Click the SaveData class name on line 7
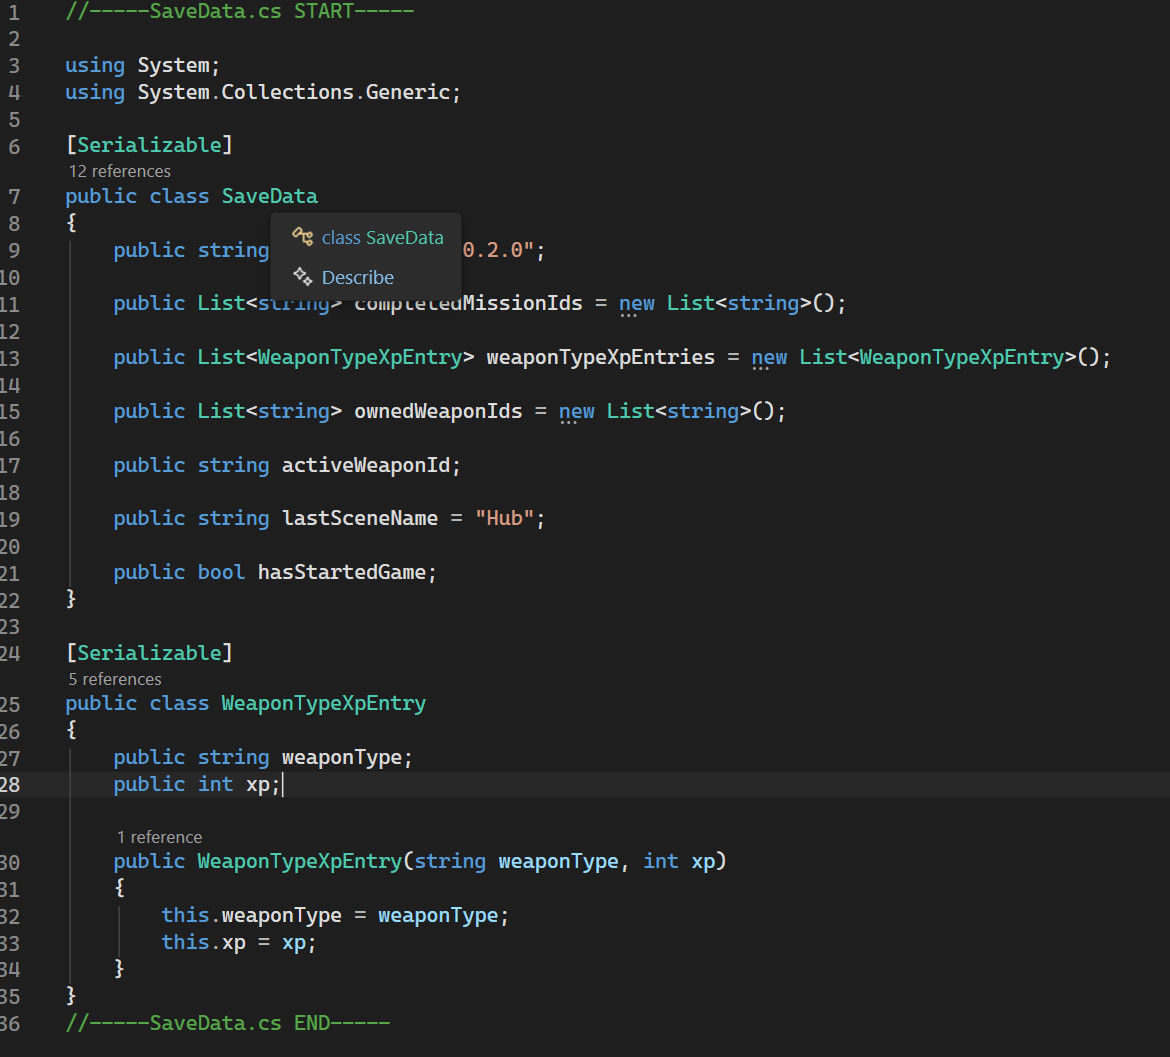The width and height of the screenshot is (1170, 1057). pos(269,196)
